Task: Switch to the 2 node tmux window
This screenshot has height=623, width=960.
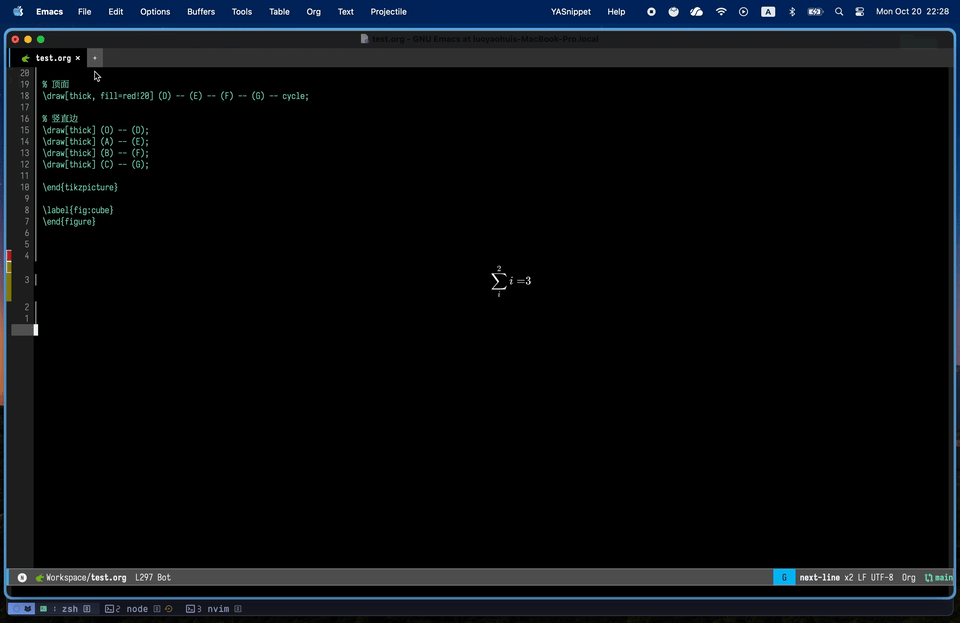Action: click(126, 608)
